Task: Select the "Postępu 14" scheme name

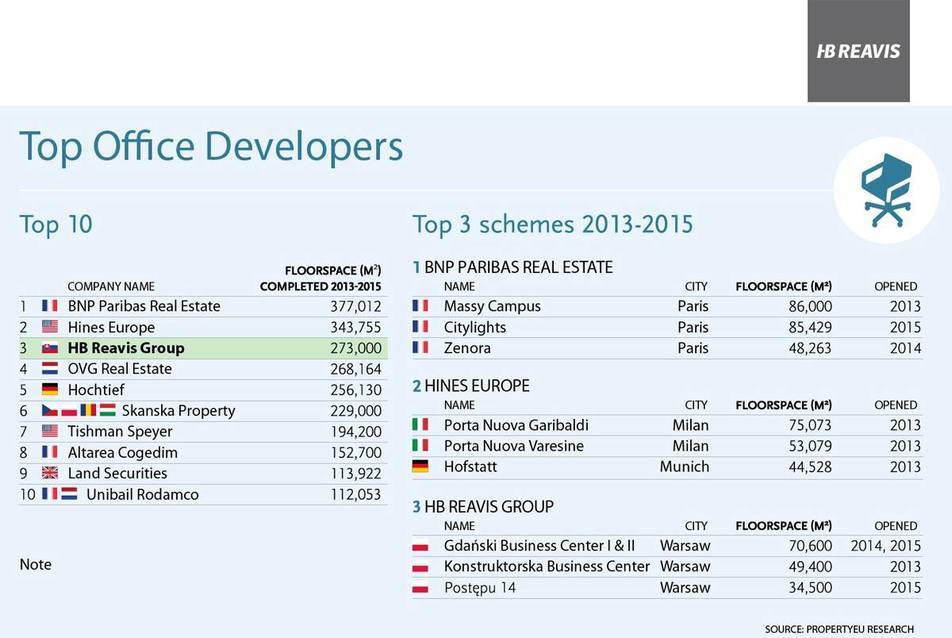Action: click(480, 588)
